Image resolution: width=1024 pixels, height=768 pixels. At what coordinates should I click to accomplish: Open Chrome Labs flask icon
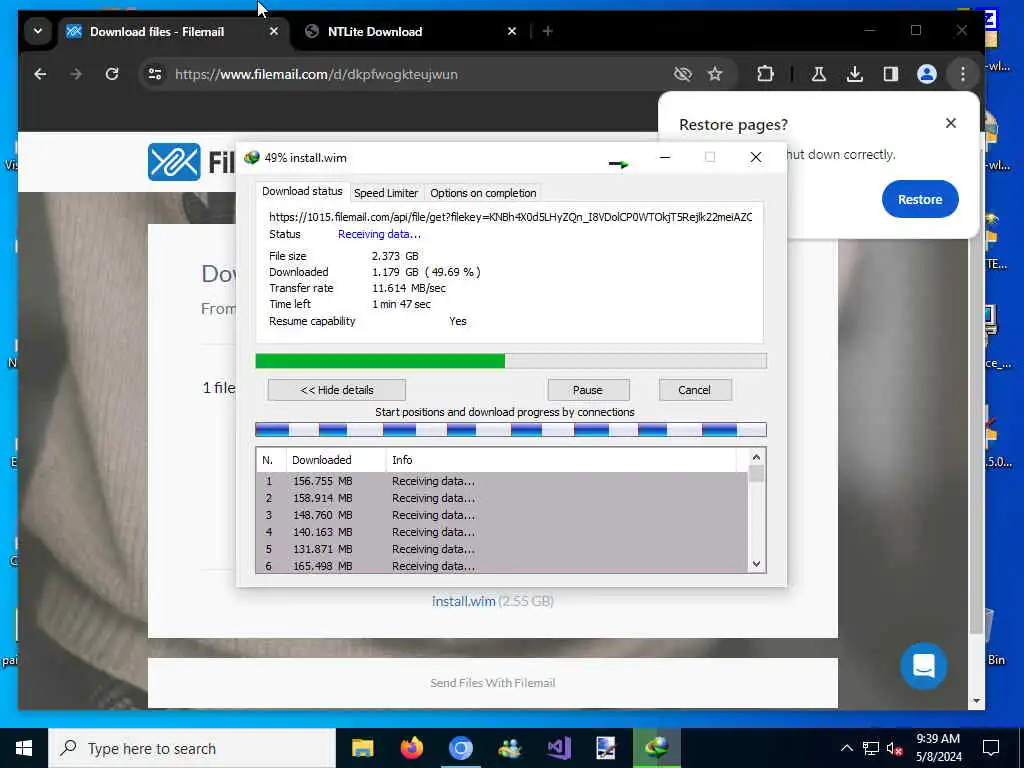[x=818, y=74]
